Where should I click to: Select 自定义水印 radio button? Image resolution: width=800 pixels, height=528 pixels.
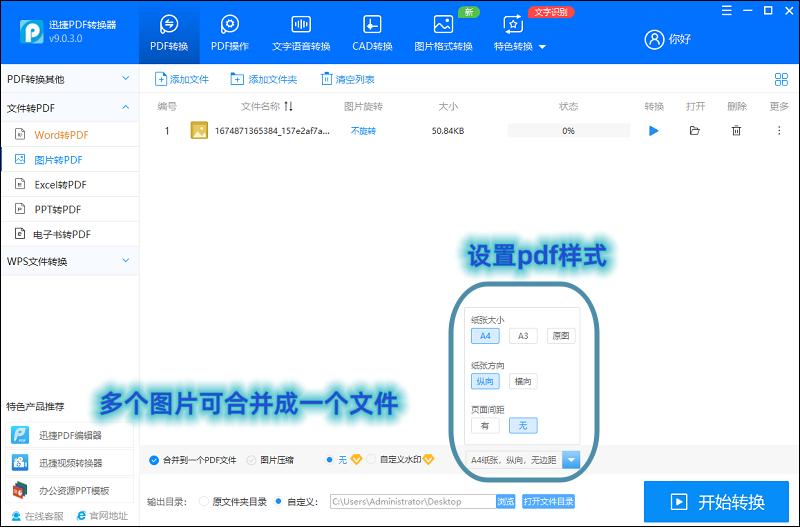click(x=371, y=460)
